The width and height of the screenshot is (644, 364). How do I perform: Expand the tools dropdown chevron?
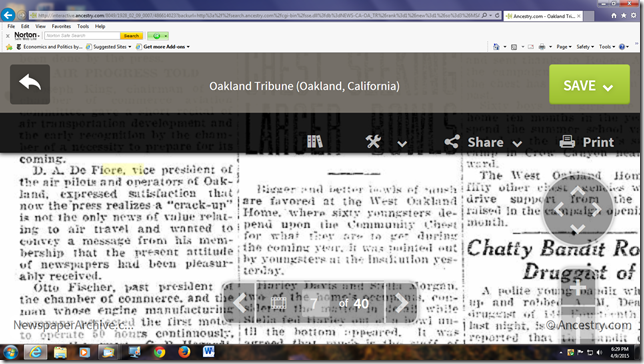pyautogui.click(x=402, y=144)
